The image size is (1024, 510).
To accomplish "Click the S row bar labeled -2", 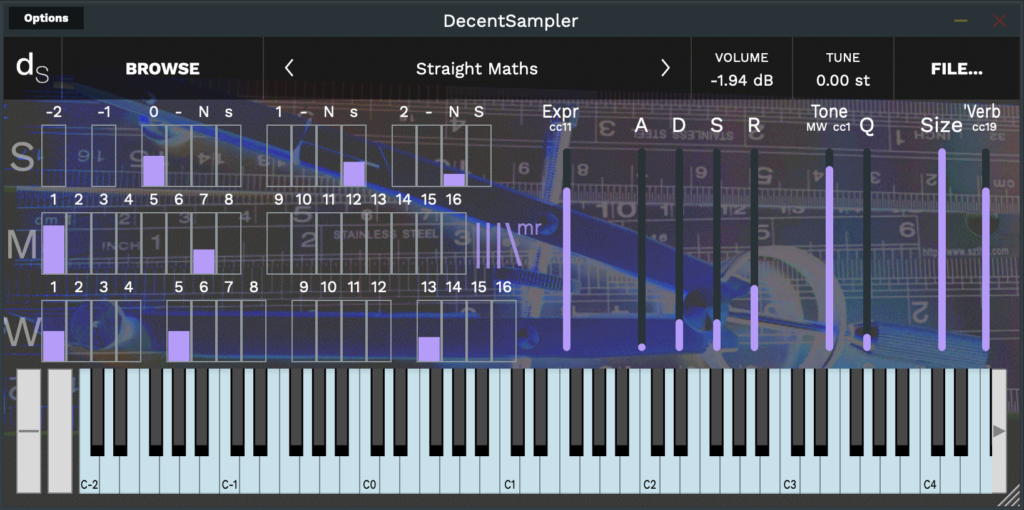I will 54,155.
